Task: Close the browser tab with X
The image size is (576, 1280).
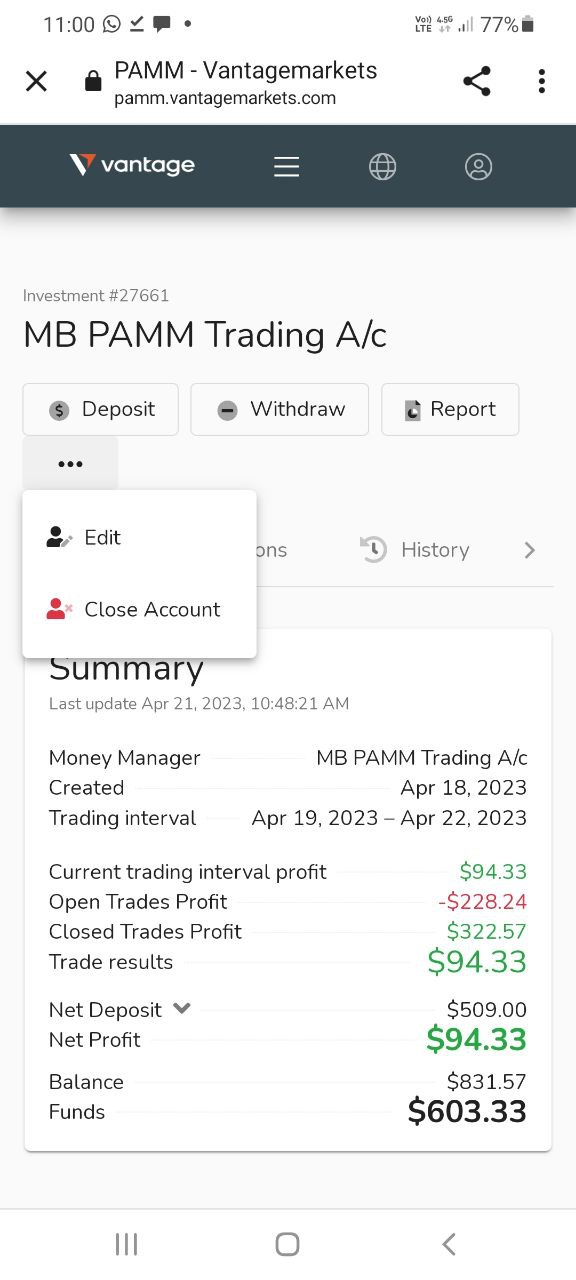Action: pos(36,81)
